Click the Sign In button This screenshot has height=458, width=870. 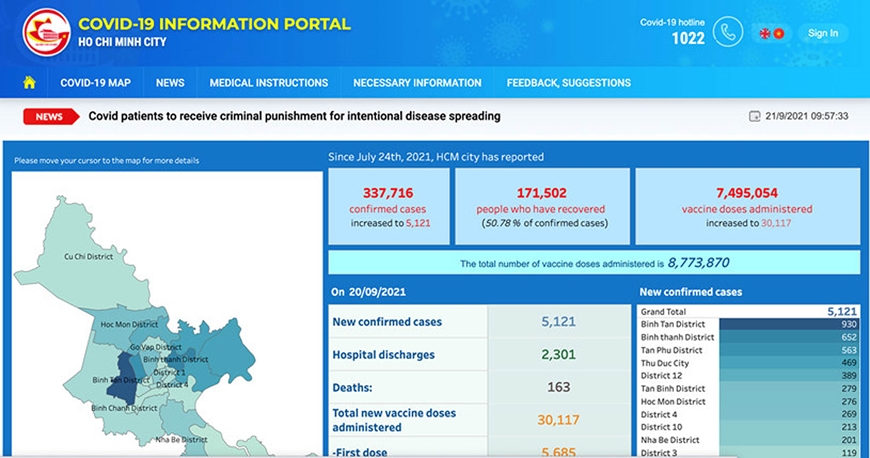823,33
